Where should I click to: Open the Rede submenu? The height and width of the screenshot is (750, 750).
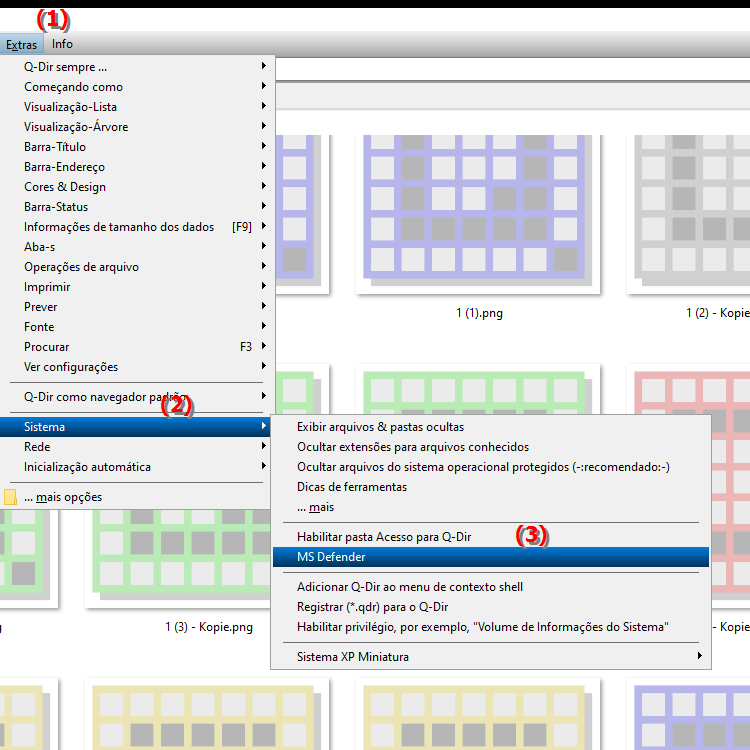(x=135, y=447)
